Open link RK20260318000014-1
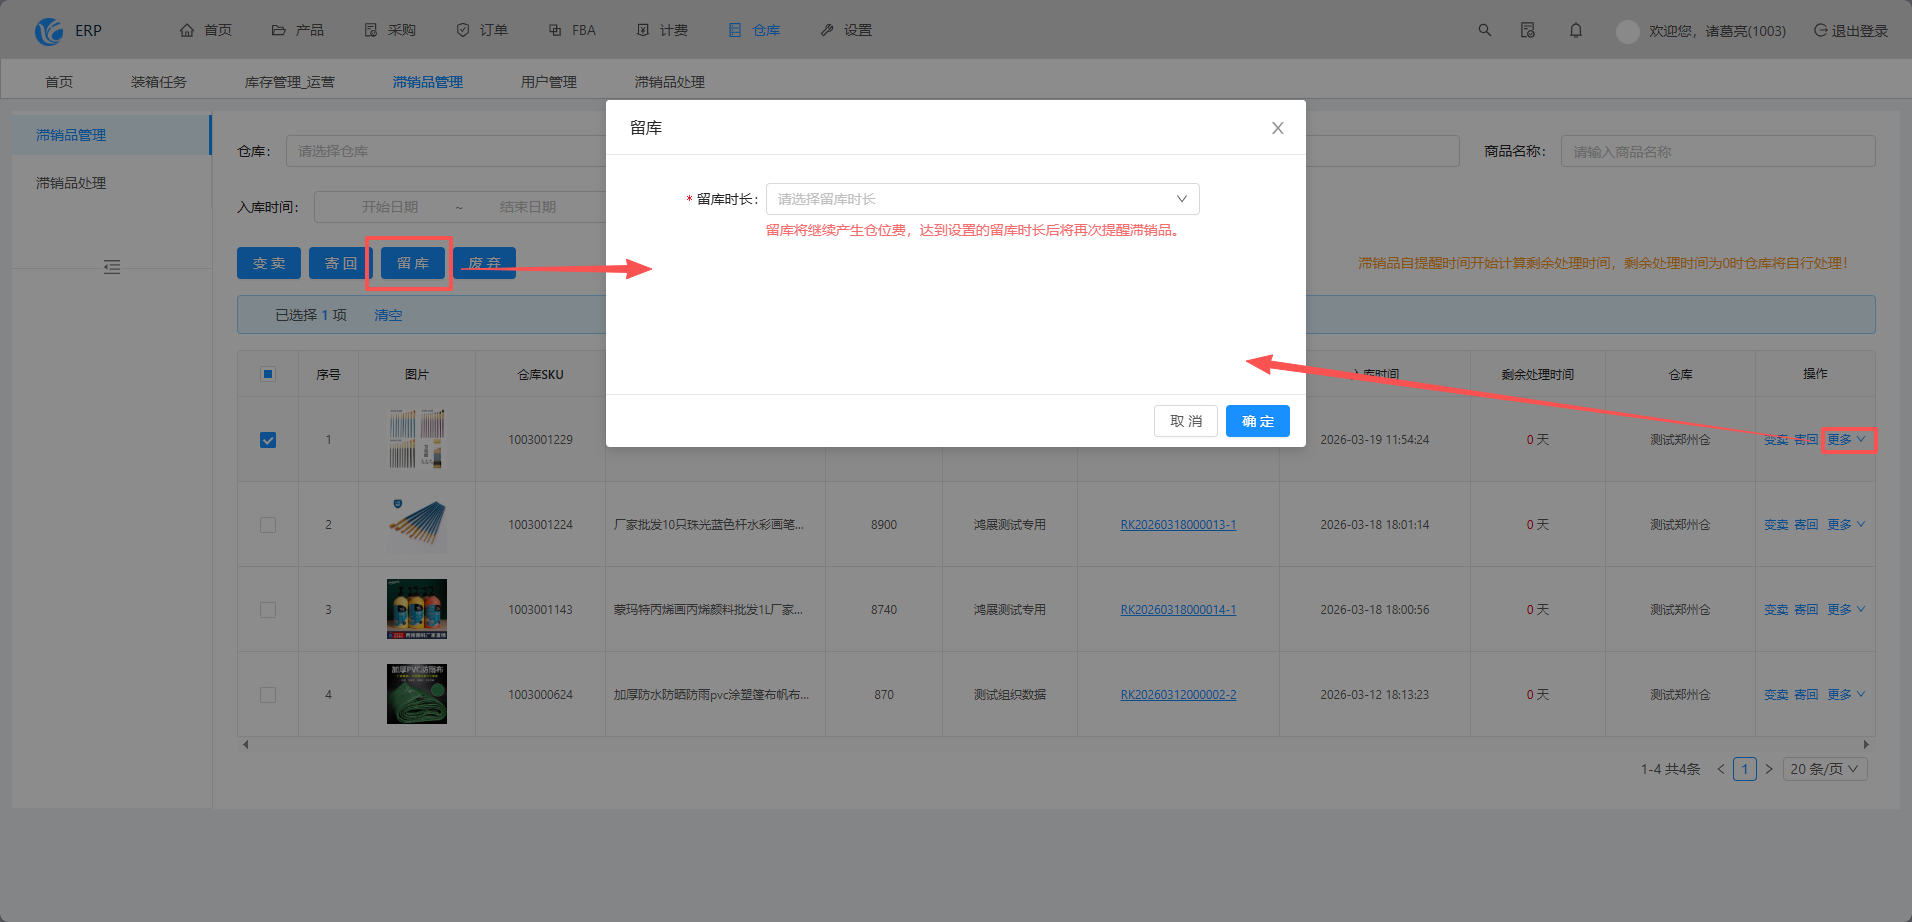This screenshot has height=922, width=1912. pyautogui.click(x=1178, y=610)
